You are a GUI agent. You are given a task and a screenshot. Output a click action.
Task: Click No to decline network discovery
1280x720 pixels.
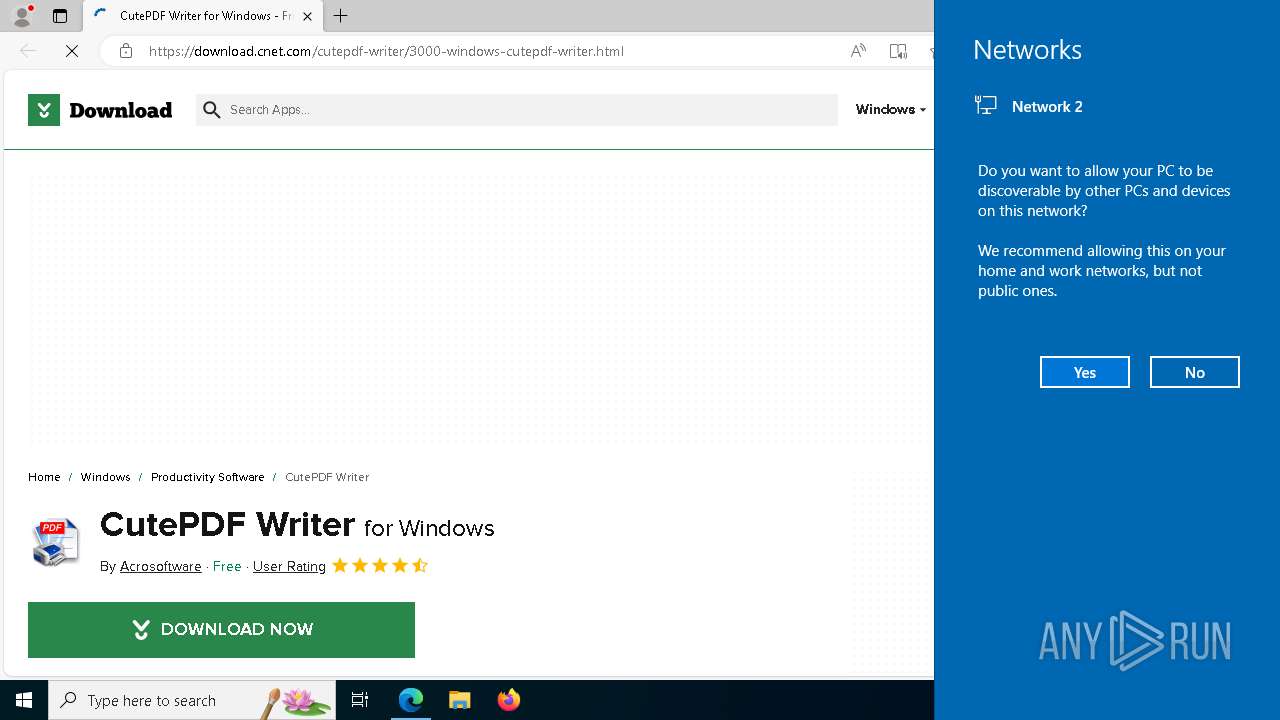tap(1195, 372)
